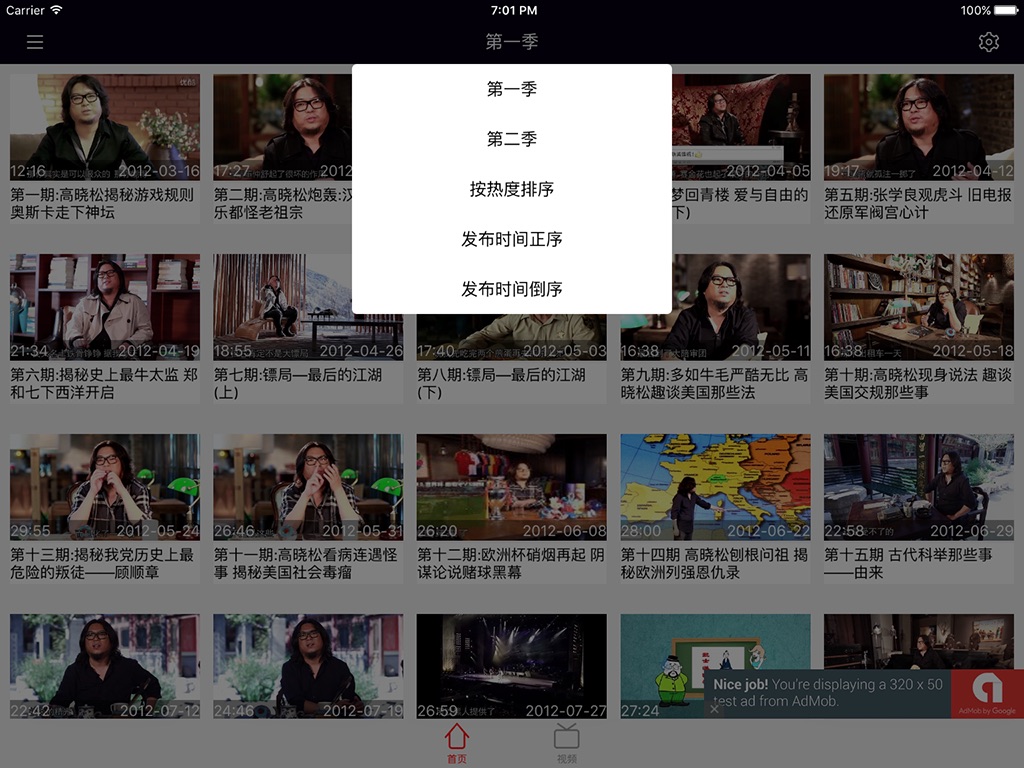Select 第二季 in the popup menu
Viewport: 1024px width, 768px height.
[511, 138]
